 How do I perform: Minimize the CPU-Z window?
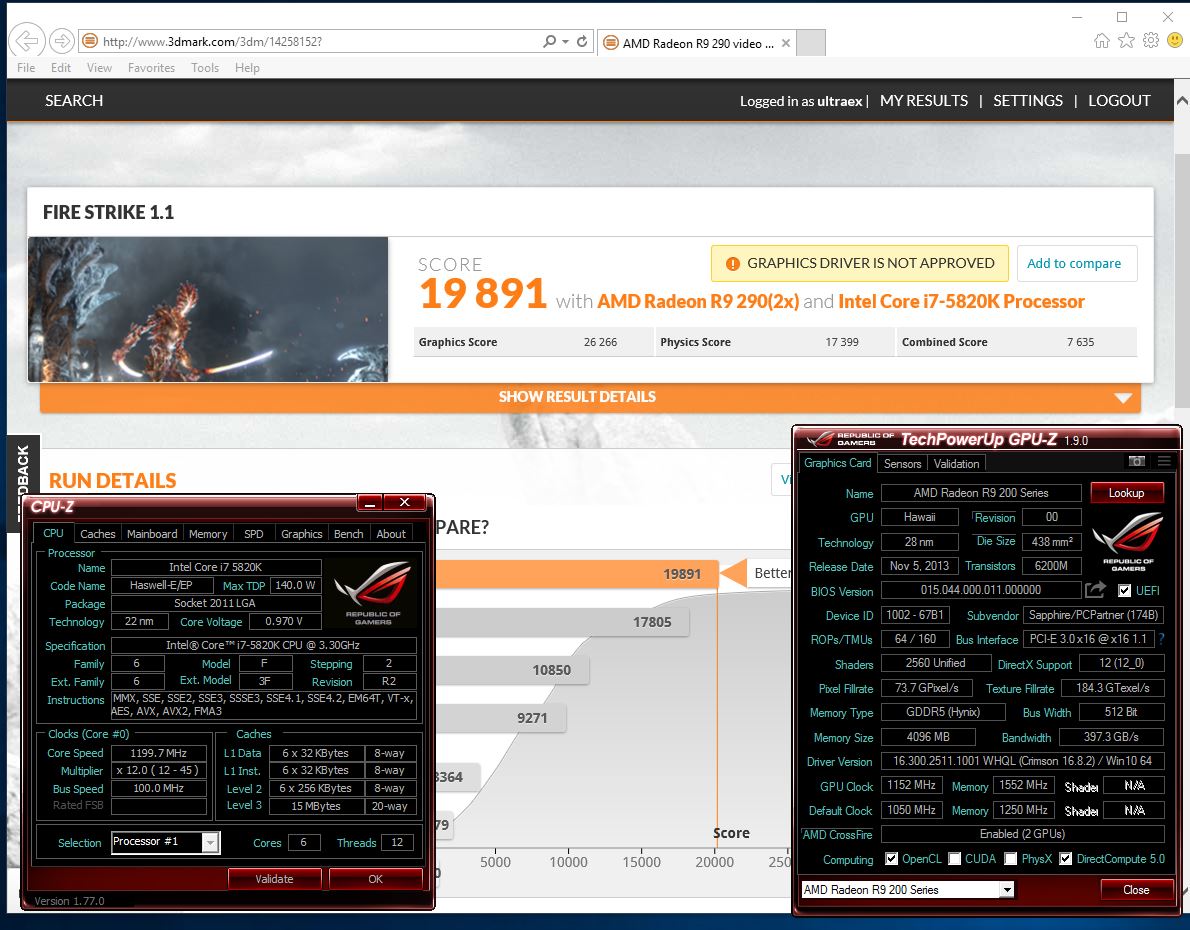click(370, 503)
